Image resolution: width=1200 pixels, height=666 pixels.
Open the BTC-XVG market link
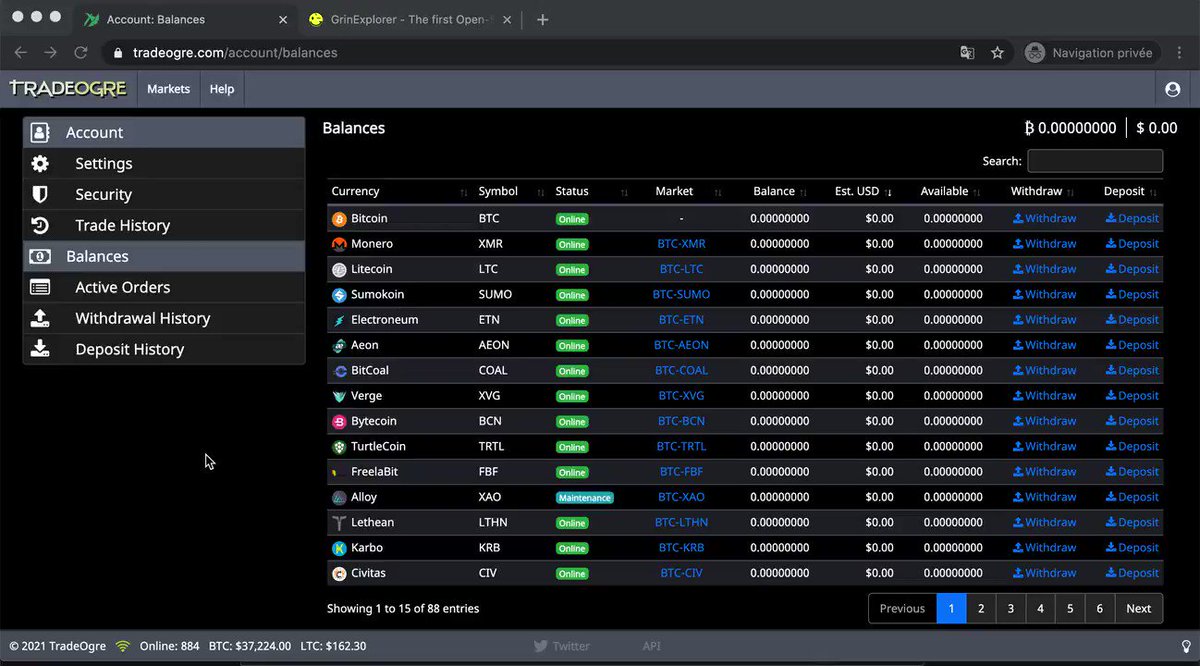point(681,396)
